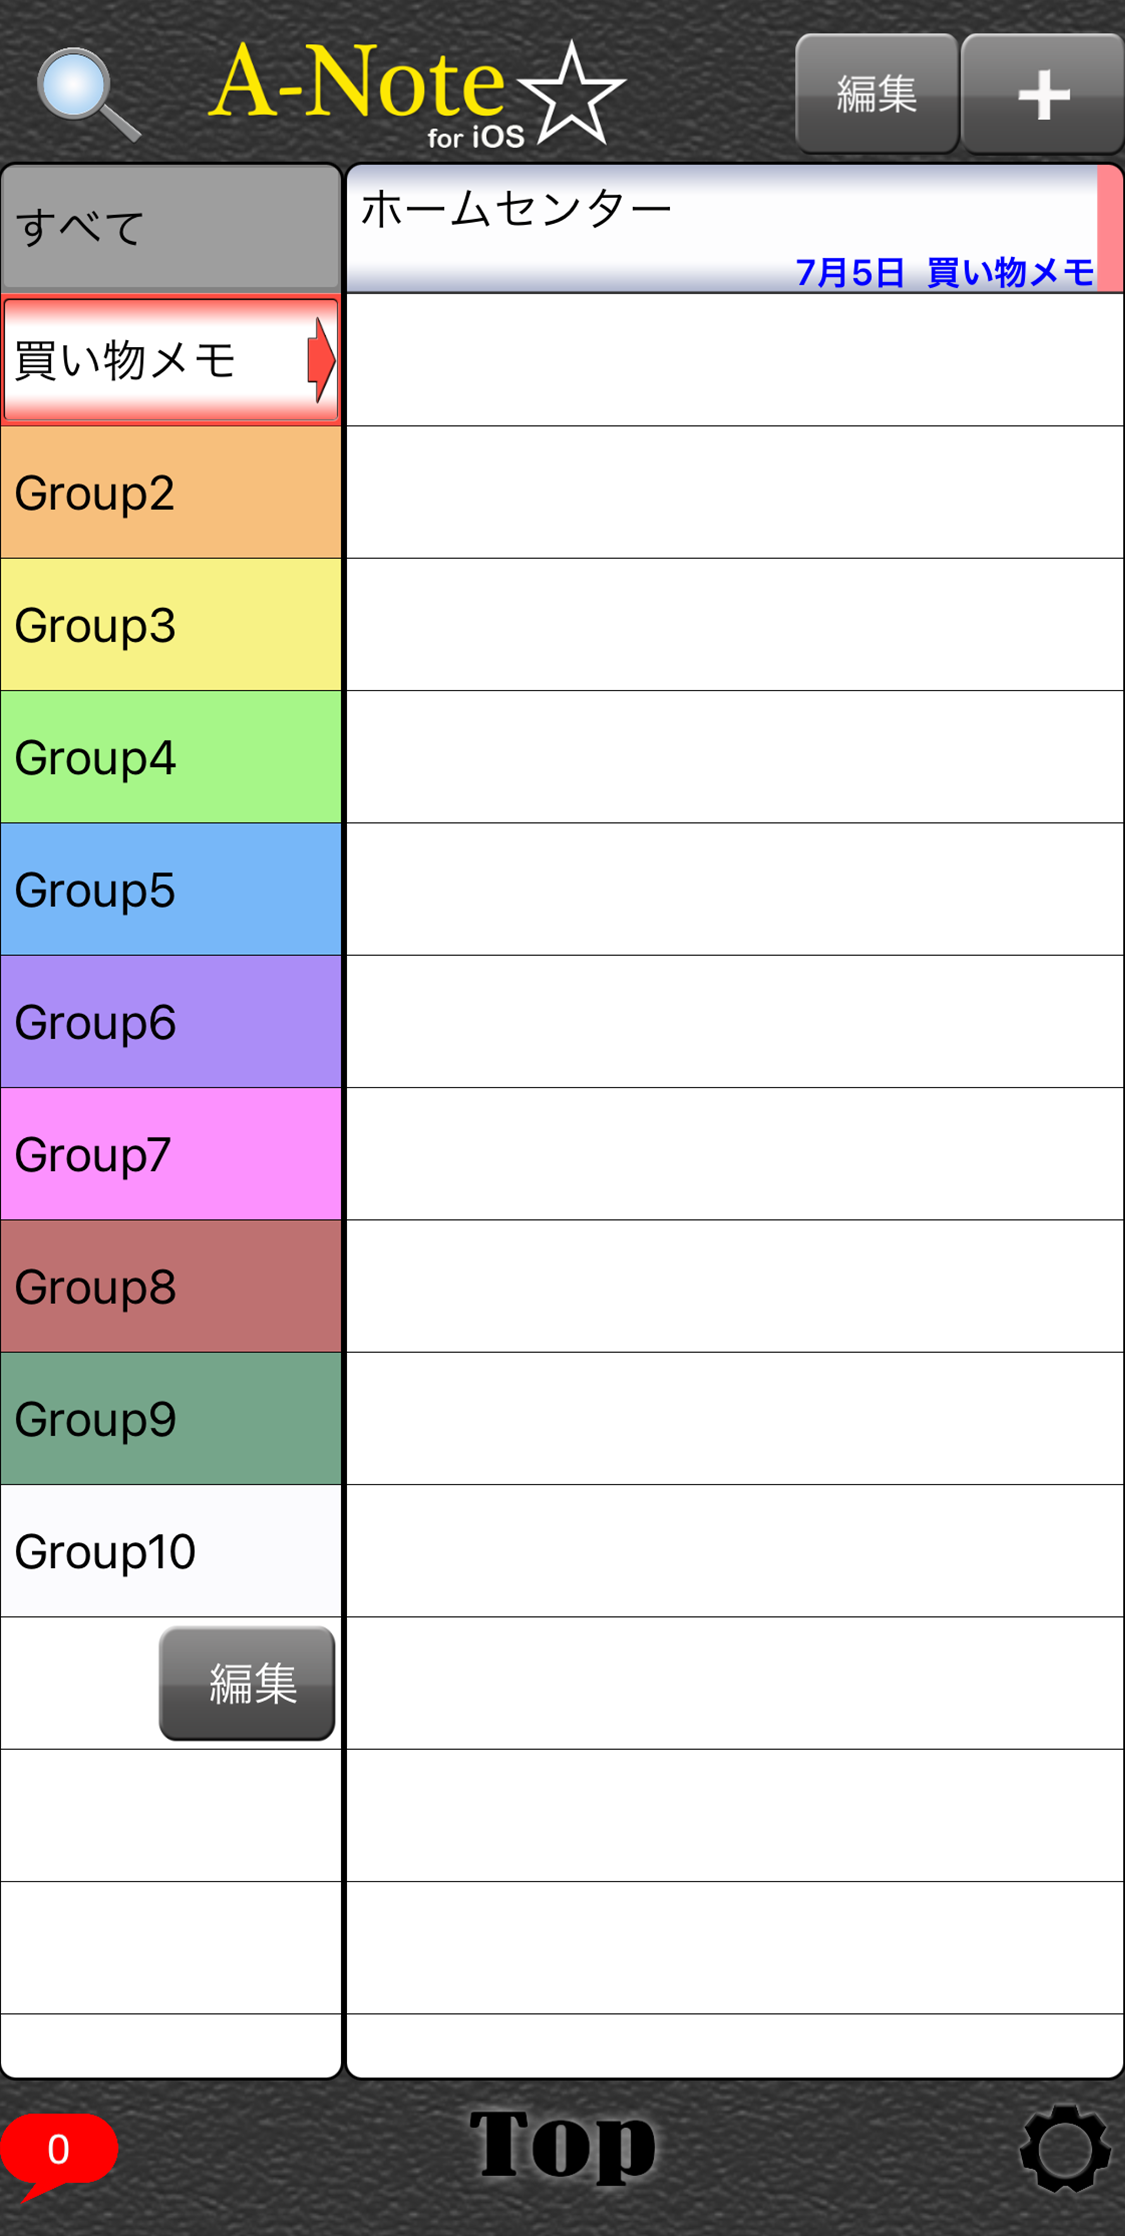Tap the star icon beside the A-Note title

tap(571, 94)
